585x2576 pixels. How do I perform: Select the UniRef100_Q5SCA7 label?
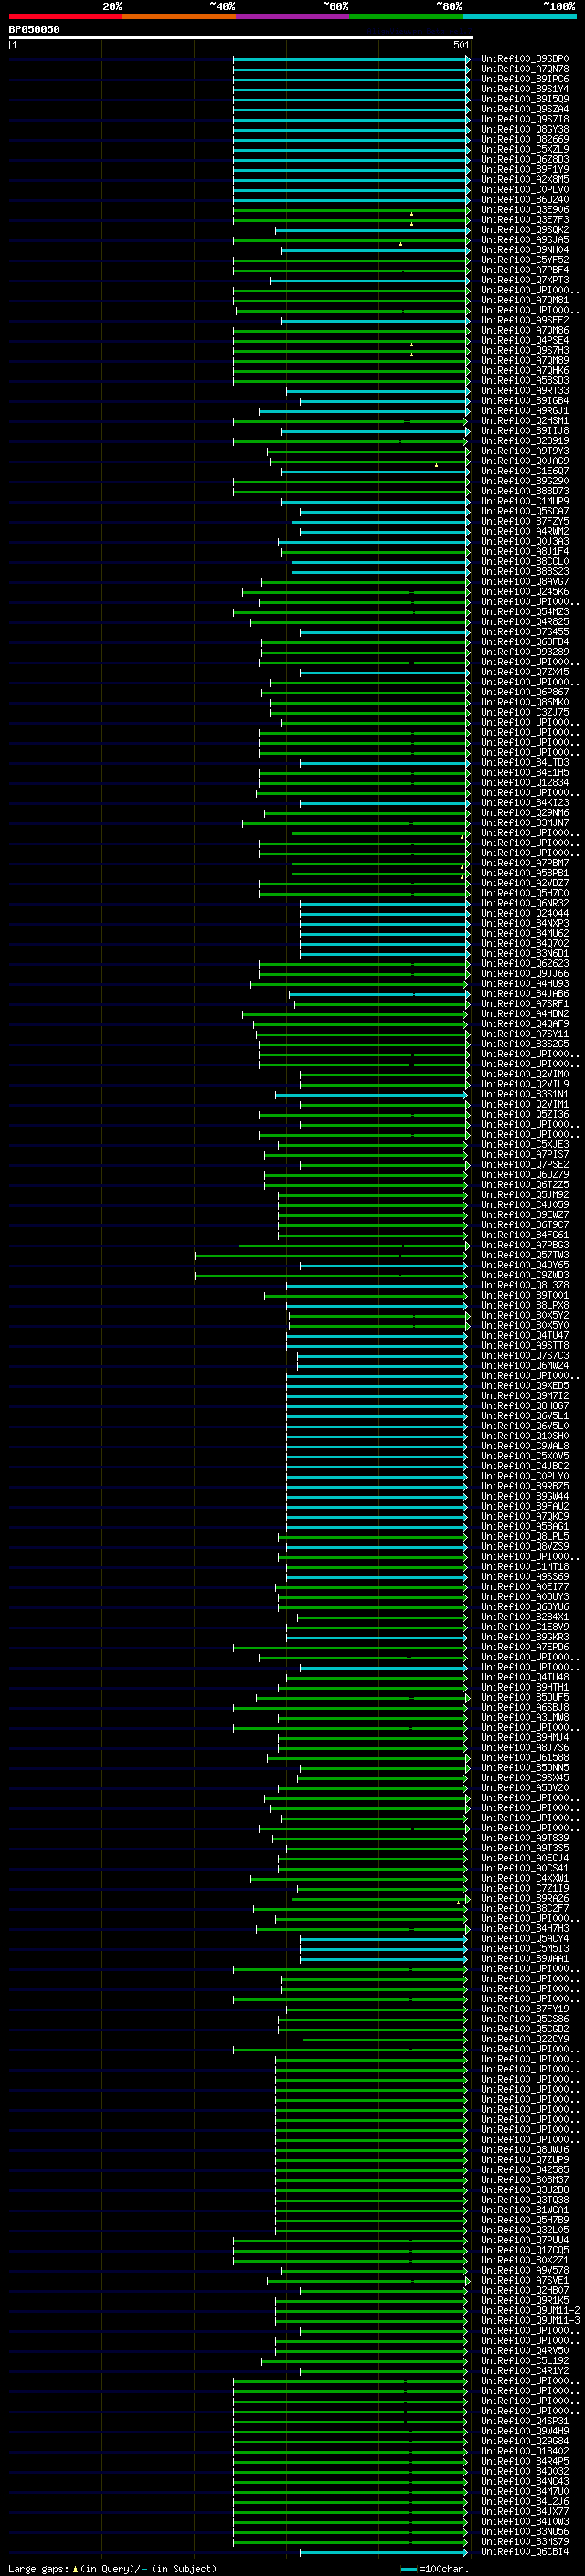point(524,511)
